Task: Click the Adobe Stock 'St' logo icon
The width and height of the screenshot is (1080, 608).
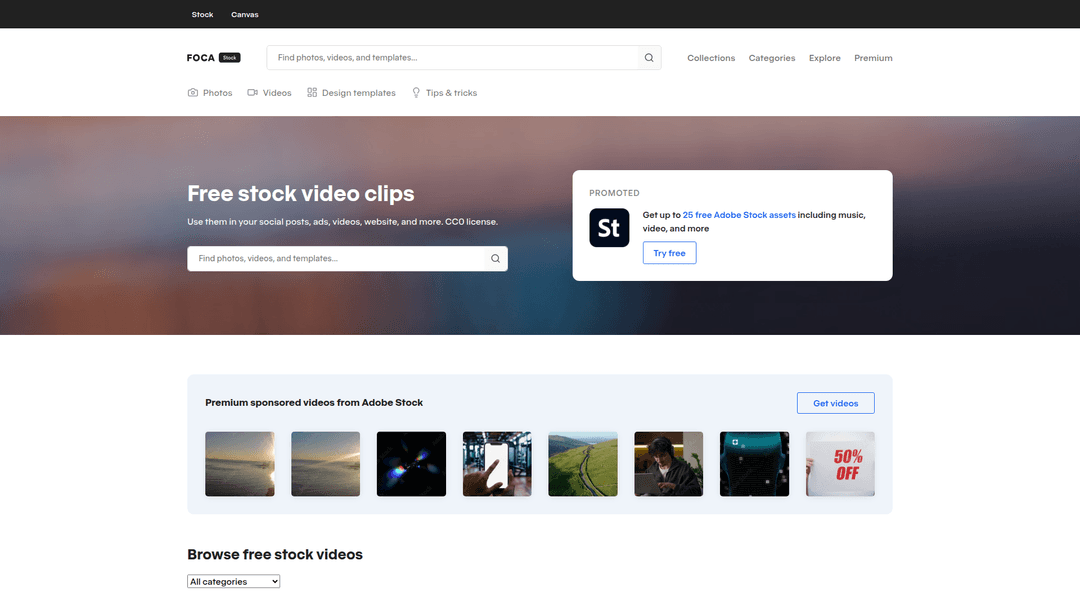Action: [609, 228]
